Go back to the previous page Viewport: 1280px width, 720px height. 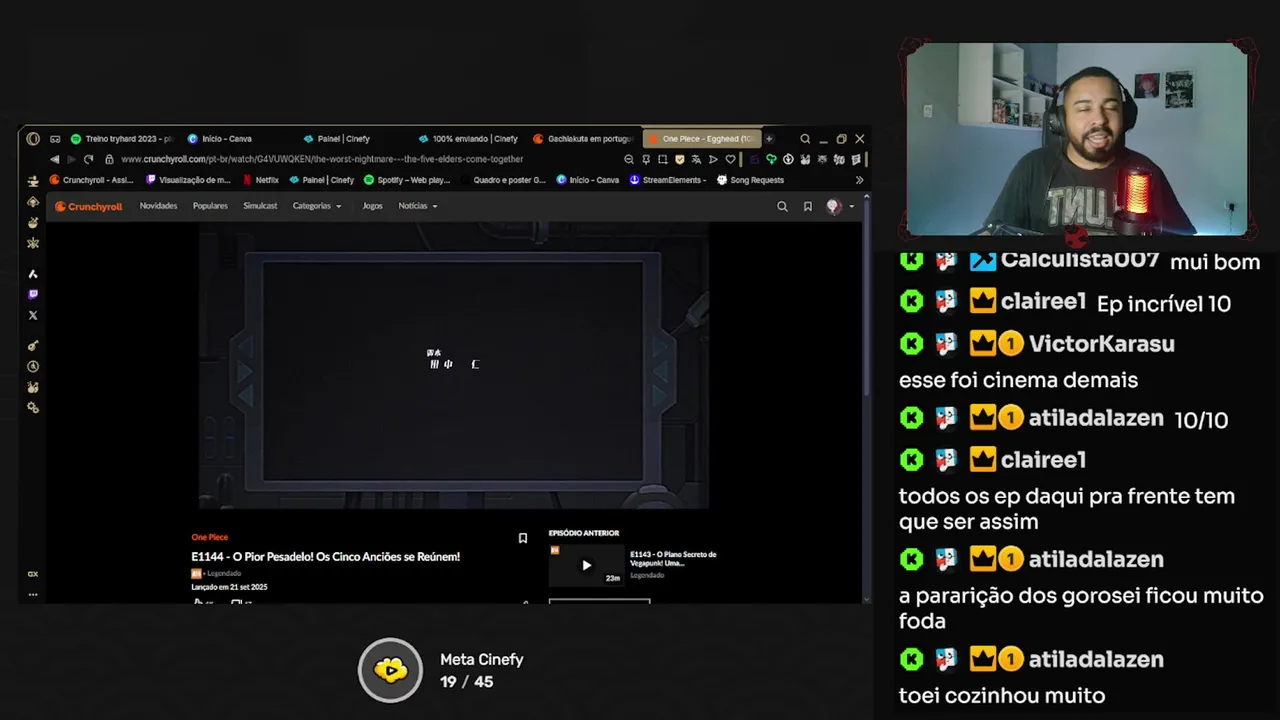pyautogui.click(x=54, y=159)
